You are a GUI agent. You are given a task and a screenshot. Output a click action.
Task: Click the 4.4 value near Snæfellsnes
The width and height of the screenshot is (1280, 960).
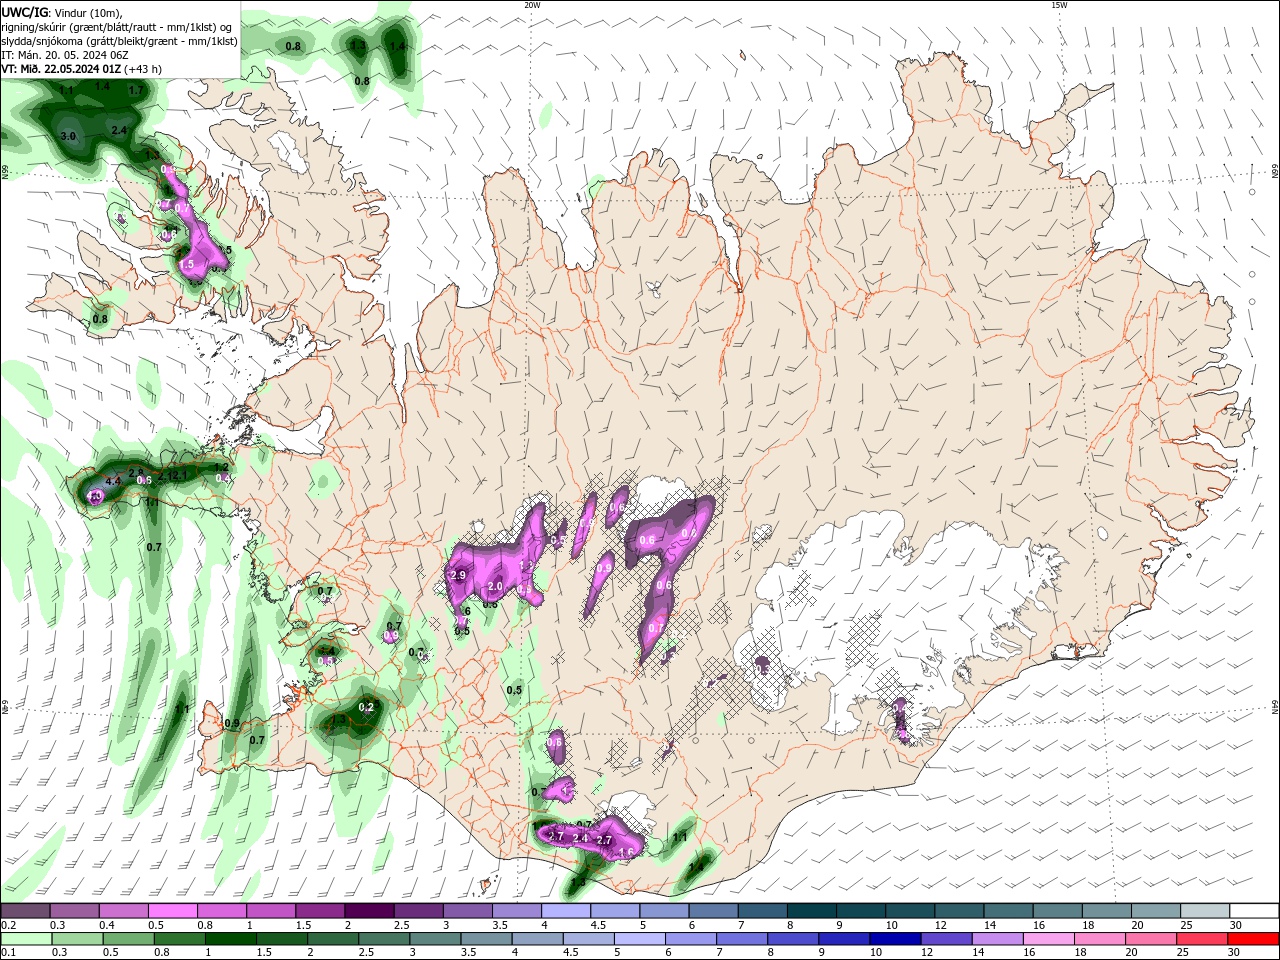pos(113,482)
